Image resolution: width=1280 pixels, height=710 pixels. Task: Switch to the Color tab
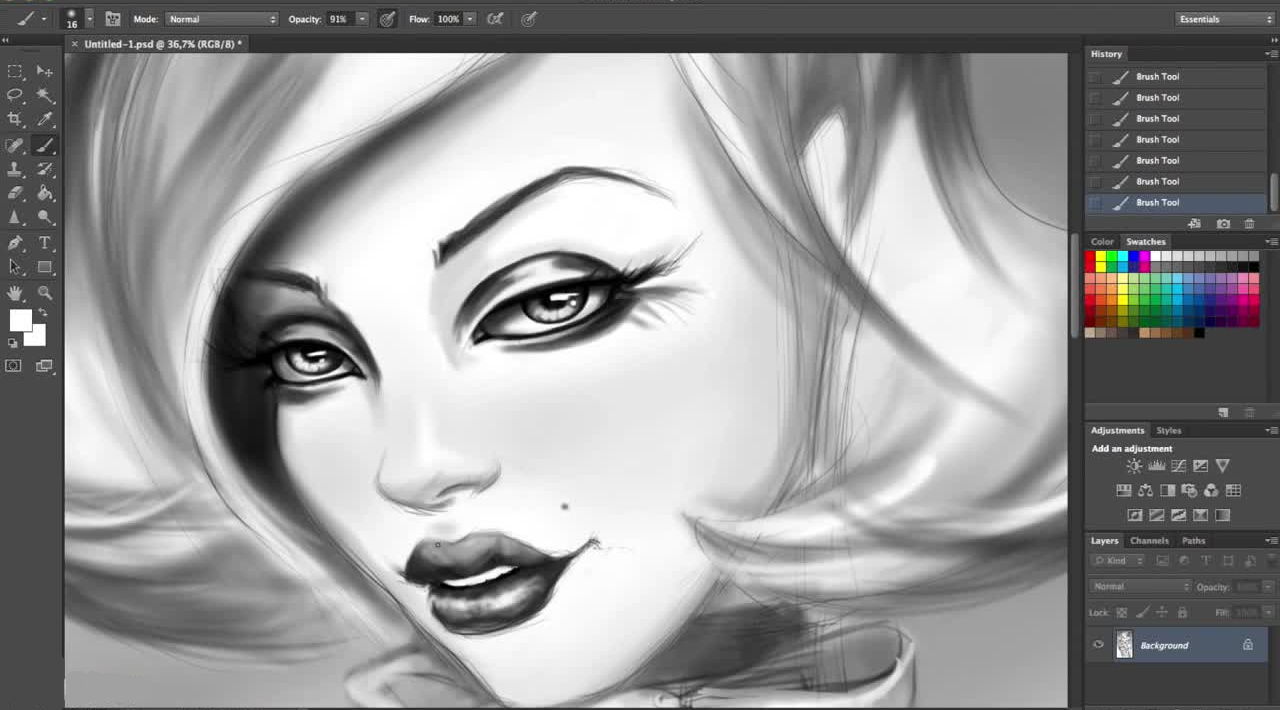coord(1102,242)
